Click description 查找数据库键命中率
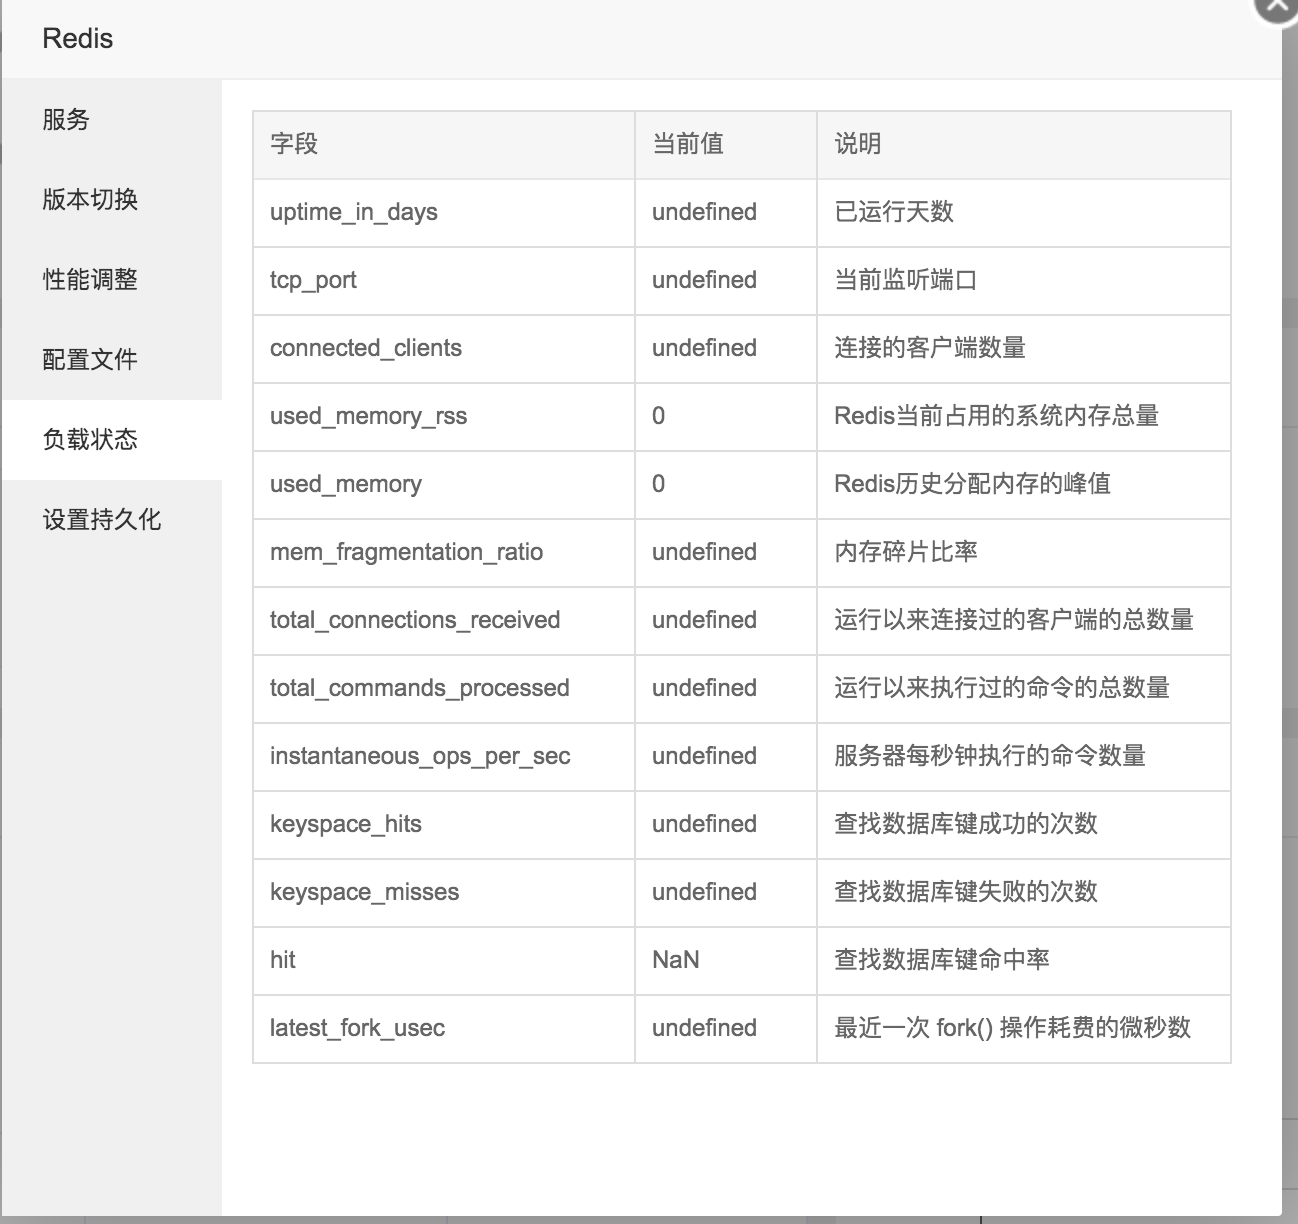This screenshot has width=1298, height=1224. [x=942, y=960]
